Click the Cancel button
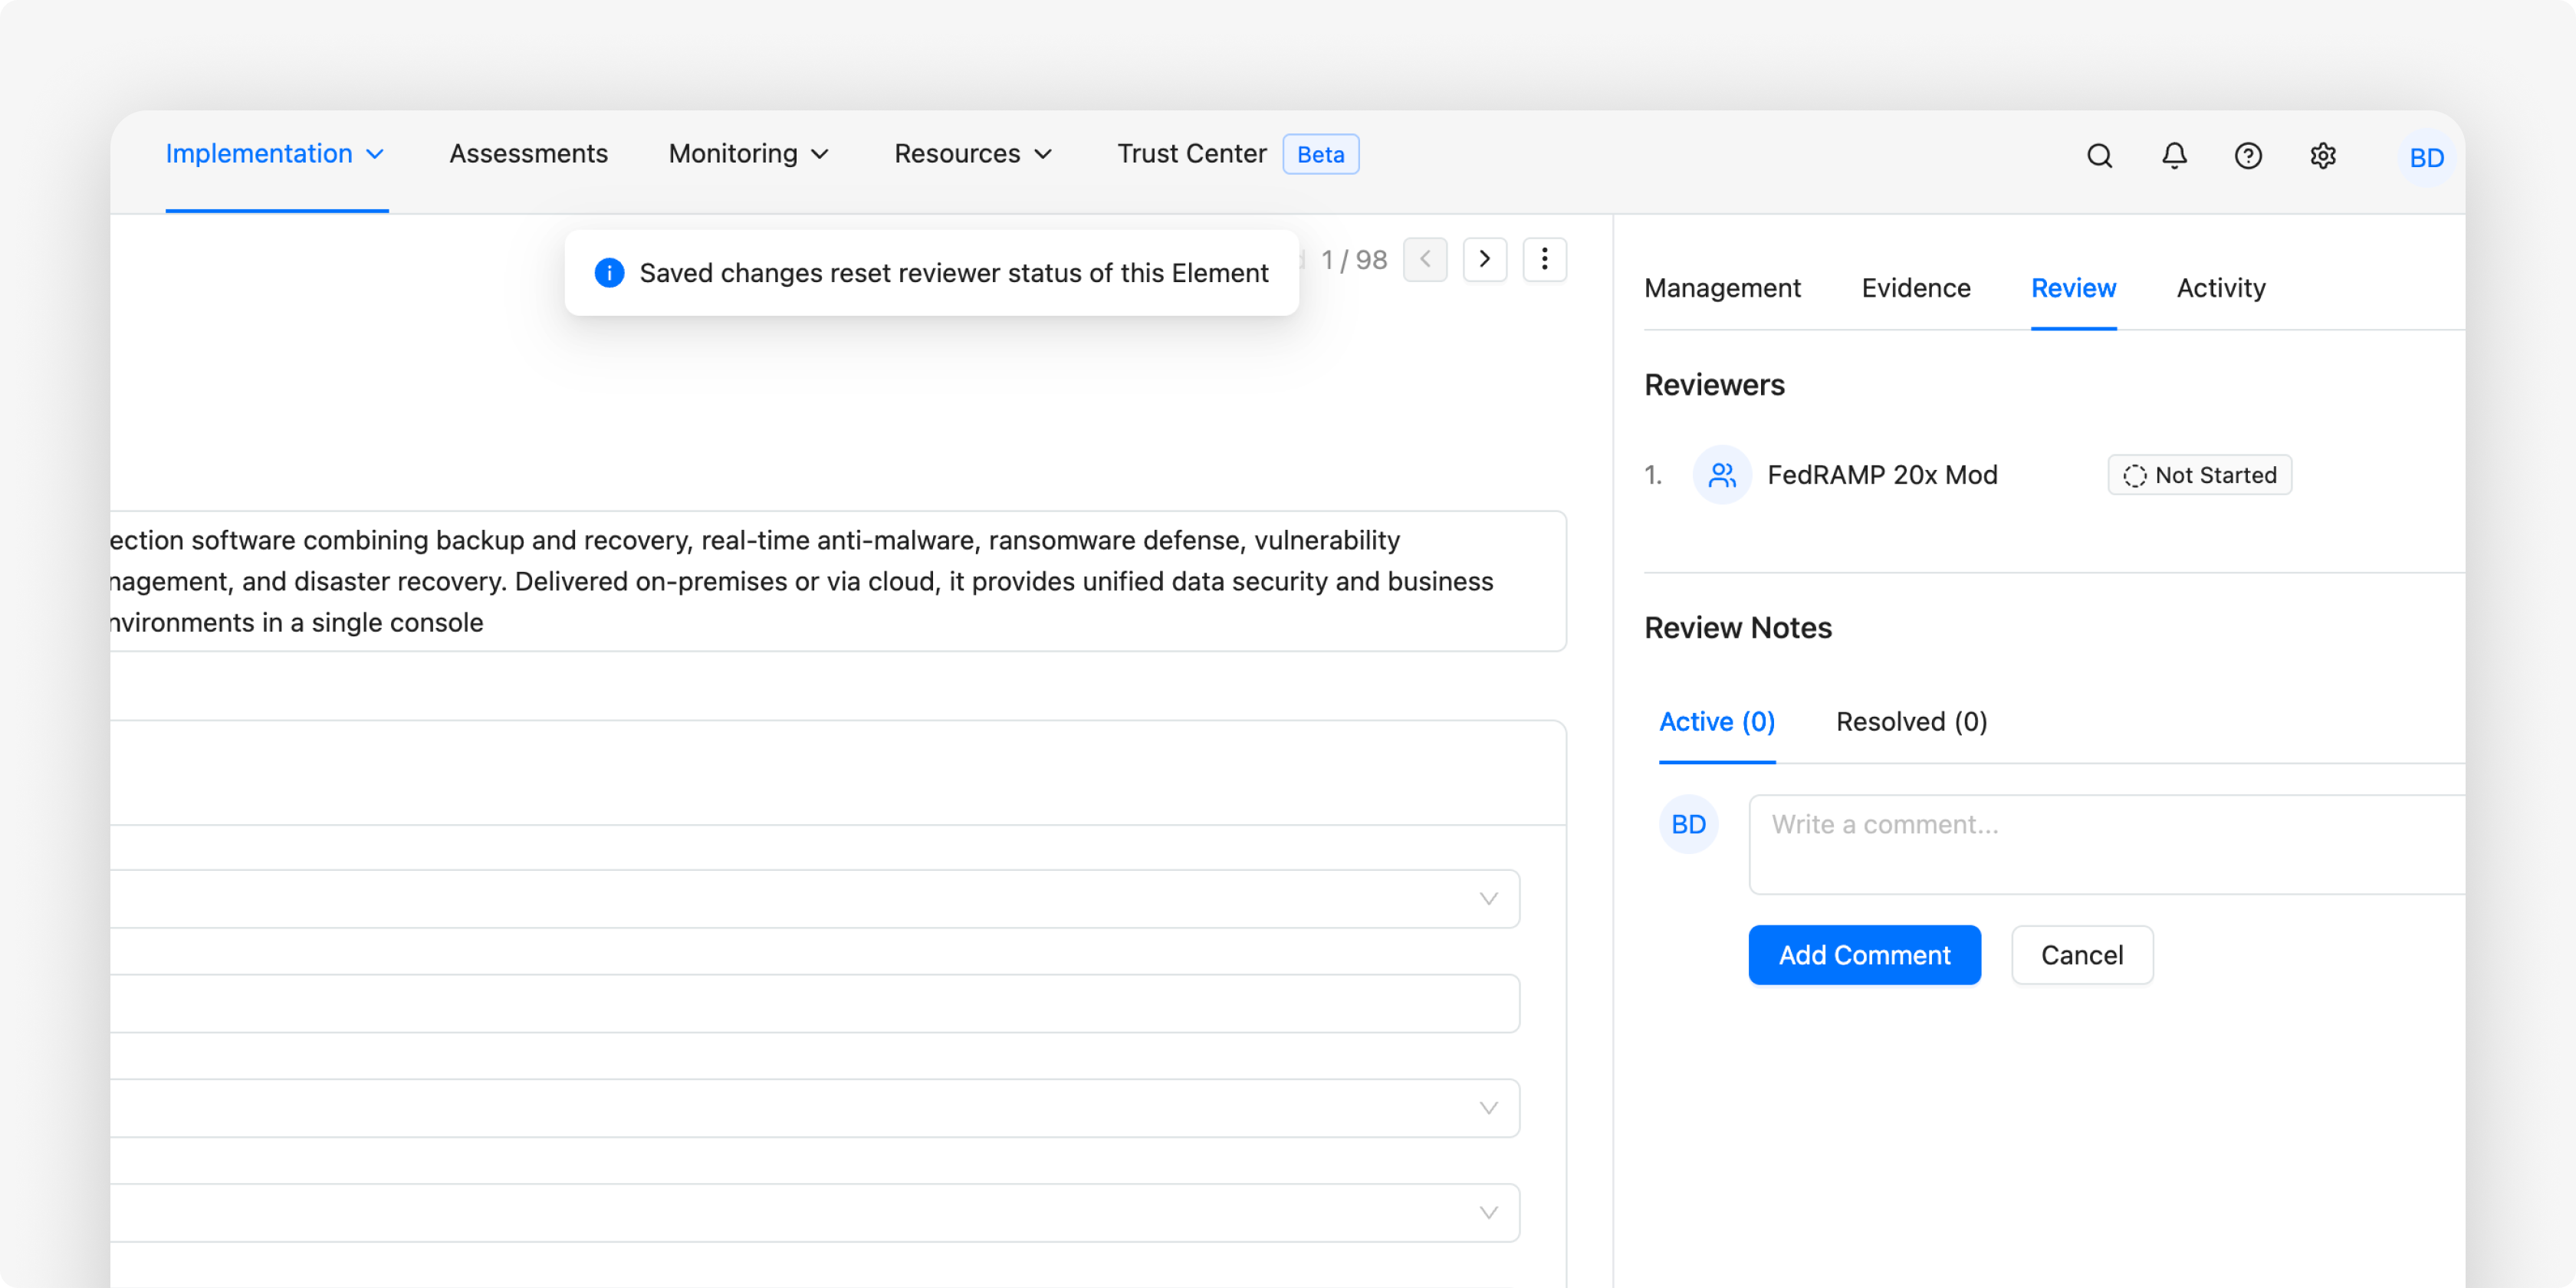 pyautogui.click(x=2082, y=955)
